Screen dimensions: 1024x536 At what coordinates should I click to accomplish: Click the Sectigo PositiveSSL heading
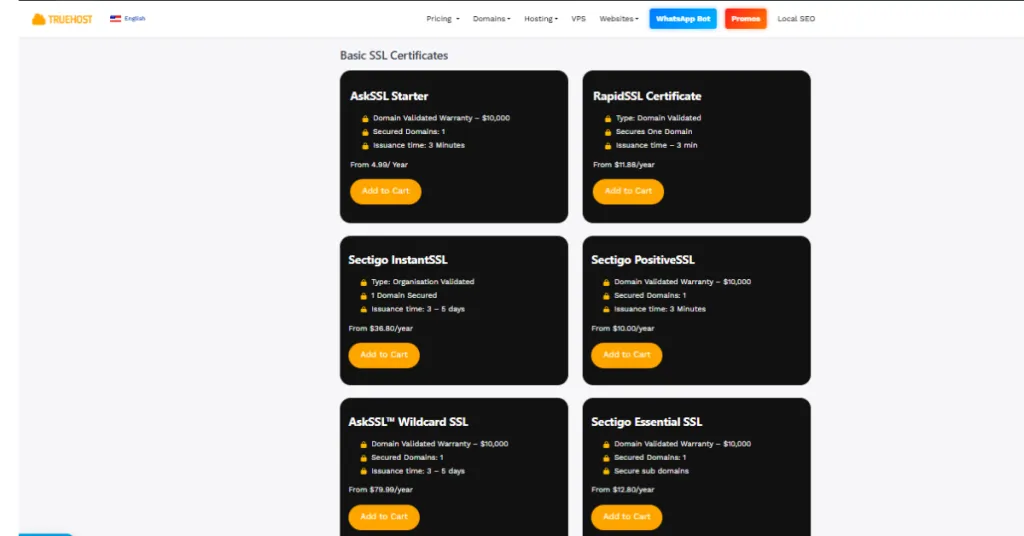click(643, 260)
